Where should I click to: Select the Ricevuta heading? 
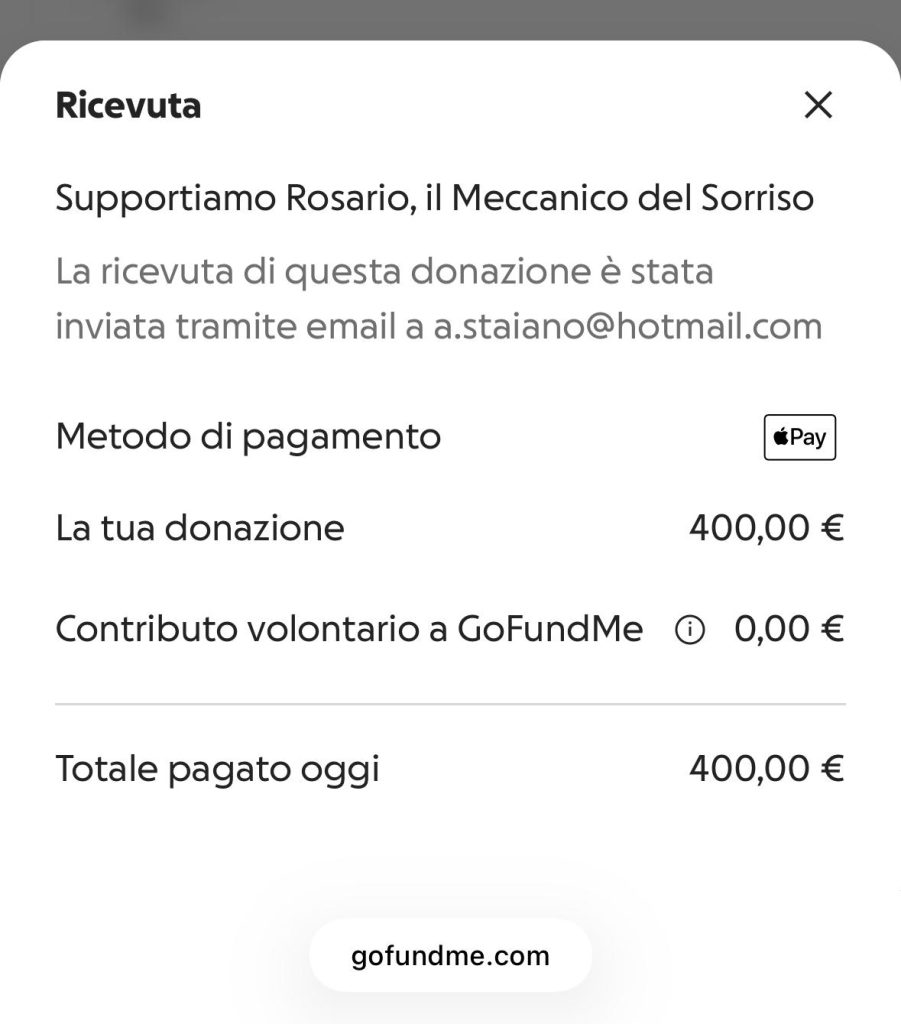click(x=128, y=105)
